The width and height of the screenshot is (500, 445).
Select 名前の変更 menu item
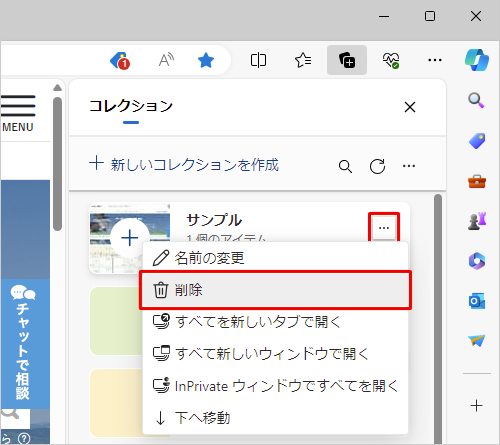tap(275, 258)
